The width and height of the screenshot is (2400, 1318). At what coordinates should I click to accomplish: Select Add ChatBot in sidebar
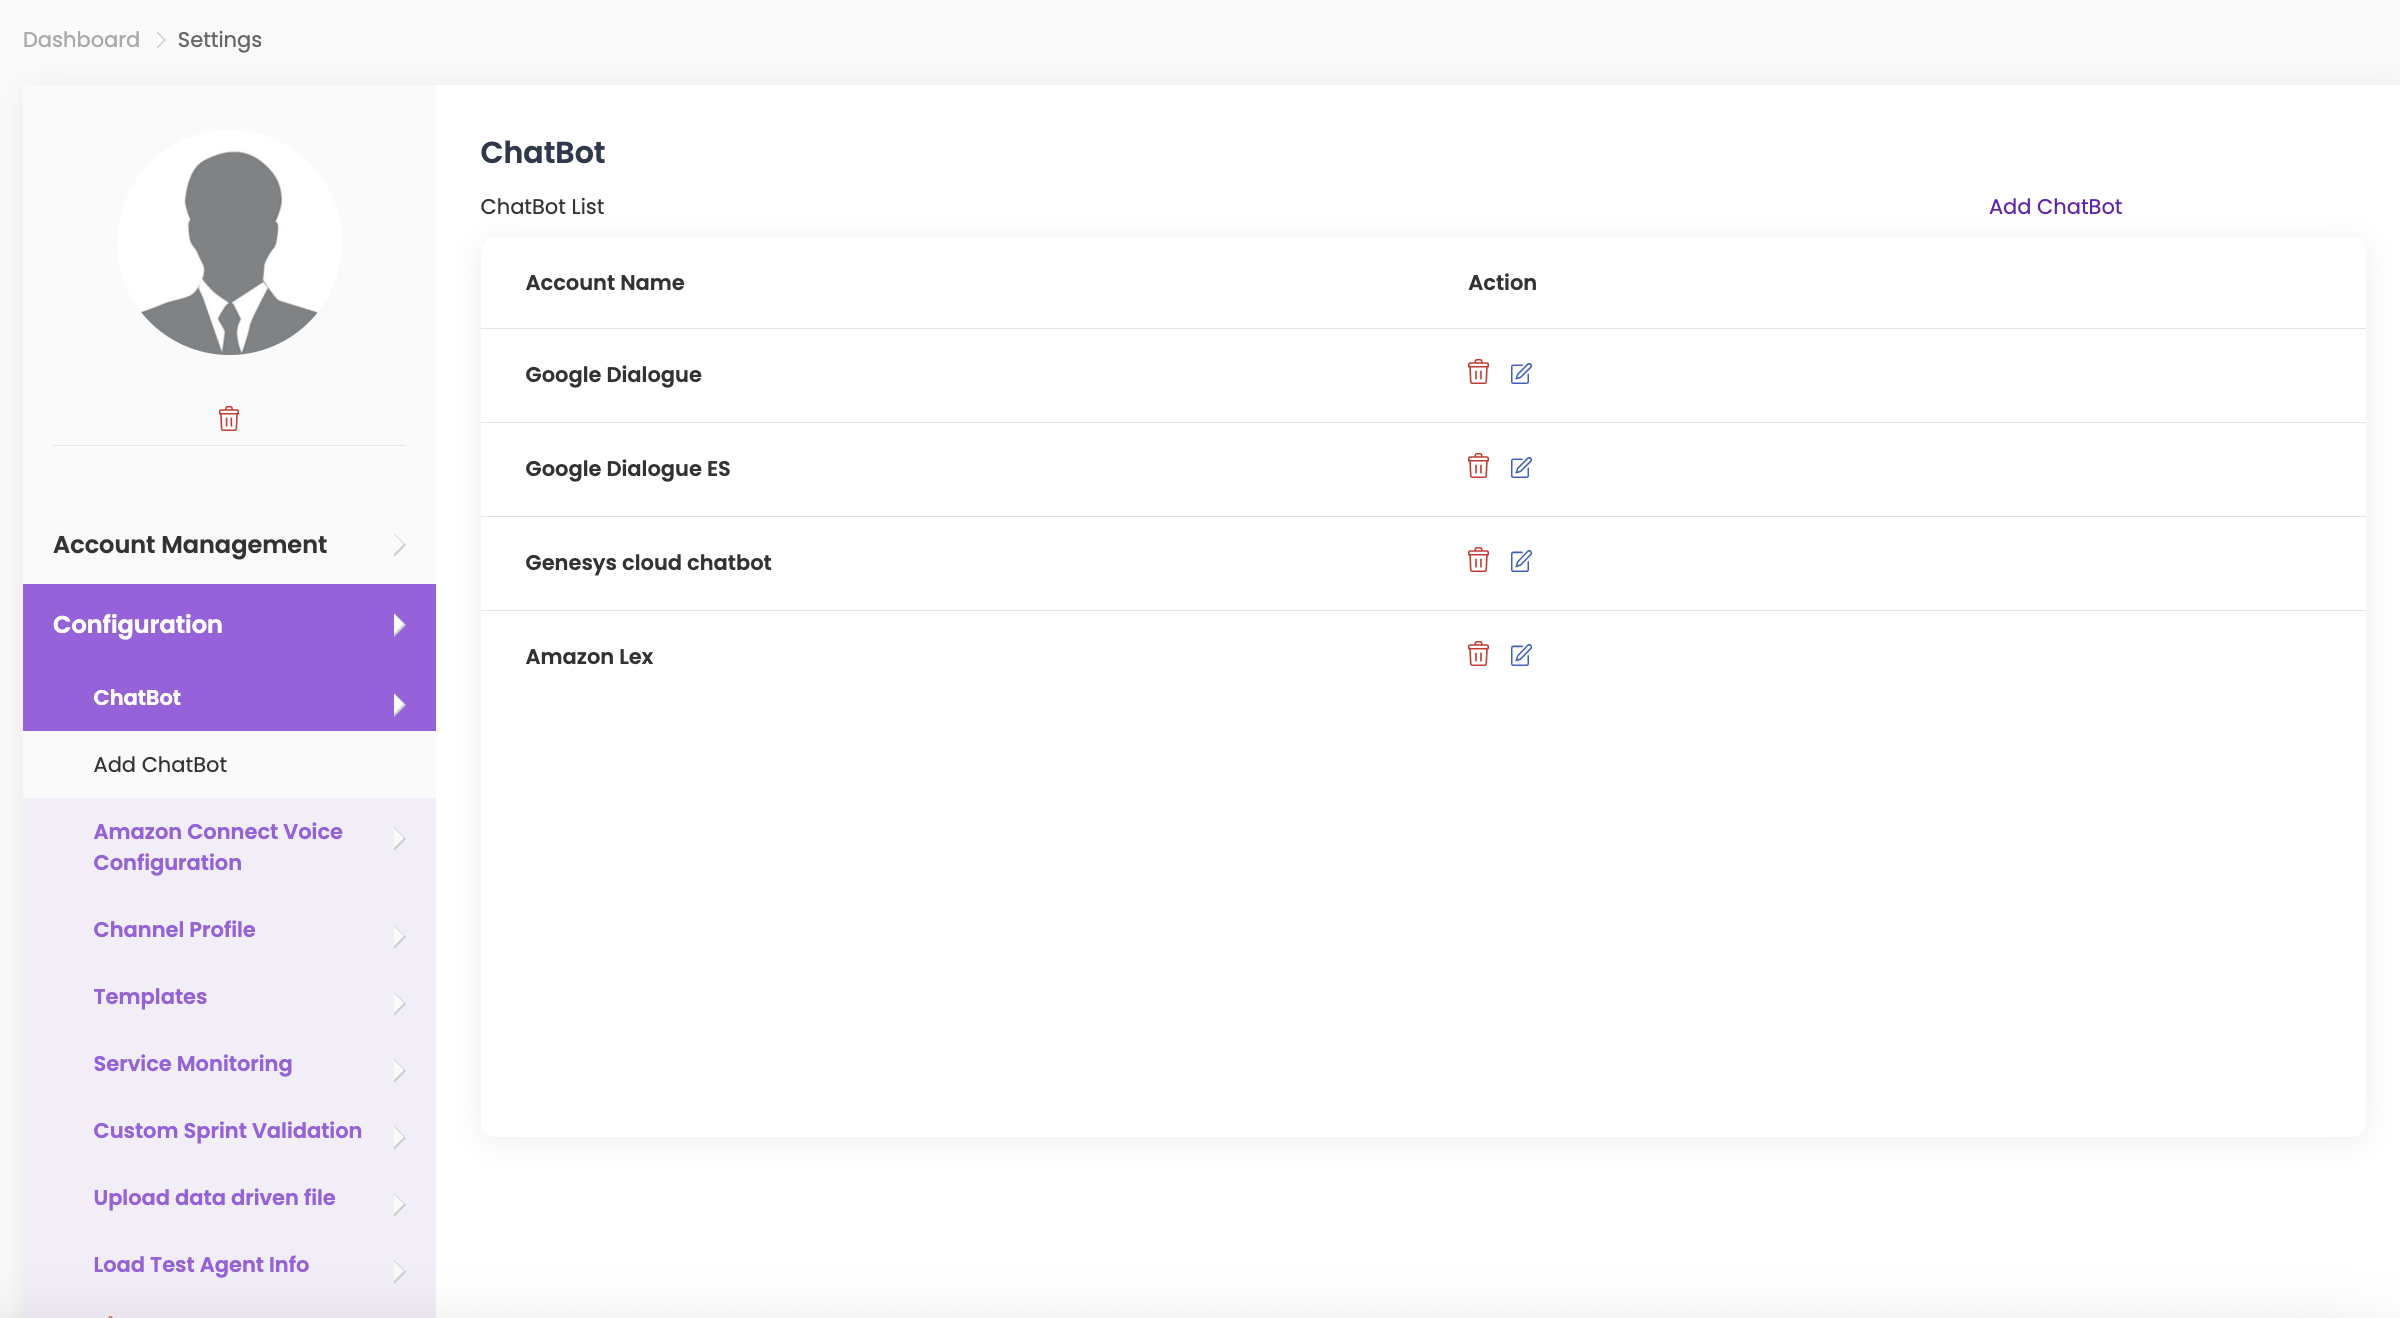click(160, 765)
